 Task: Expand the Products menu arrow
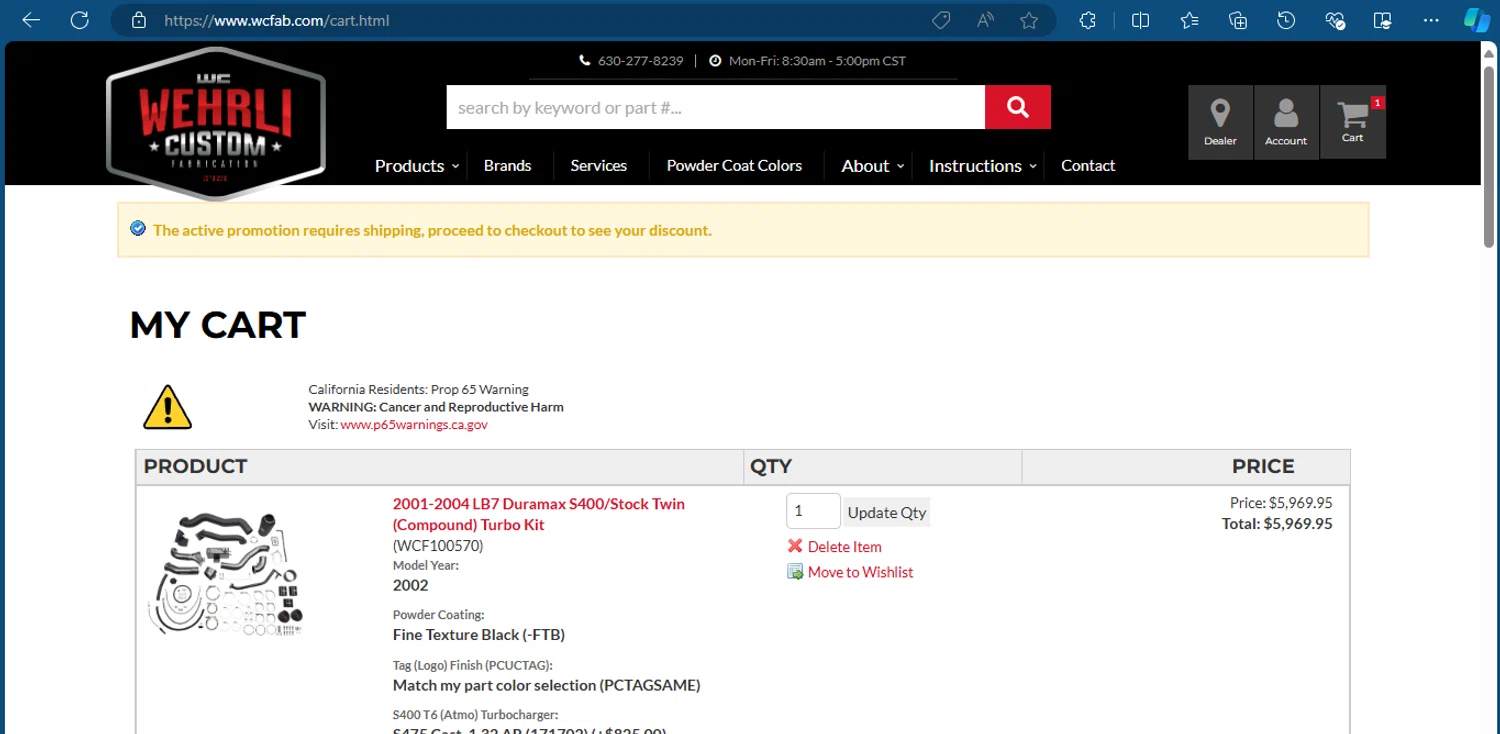click(x=455, y=166)
